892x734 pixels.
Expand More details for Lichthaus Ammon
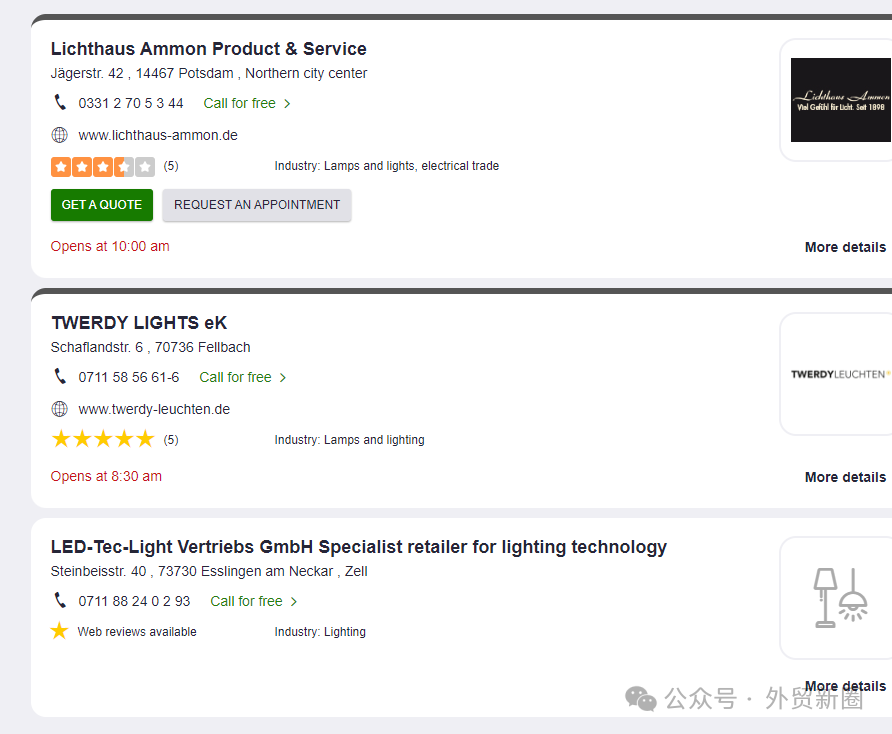(845, 247)
